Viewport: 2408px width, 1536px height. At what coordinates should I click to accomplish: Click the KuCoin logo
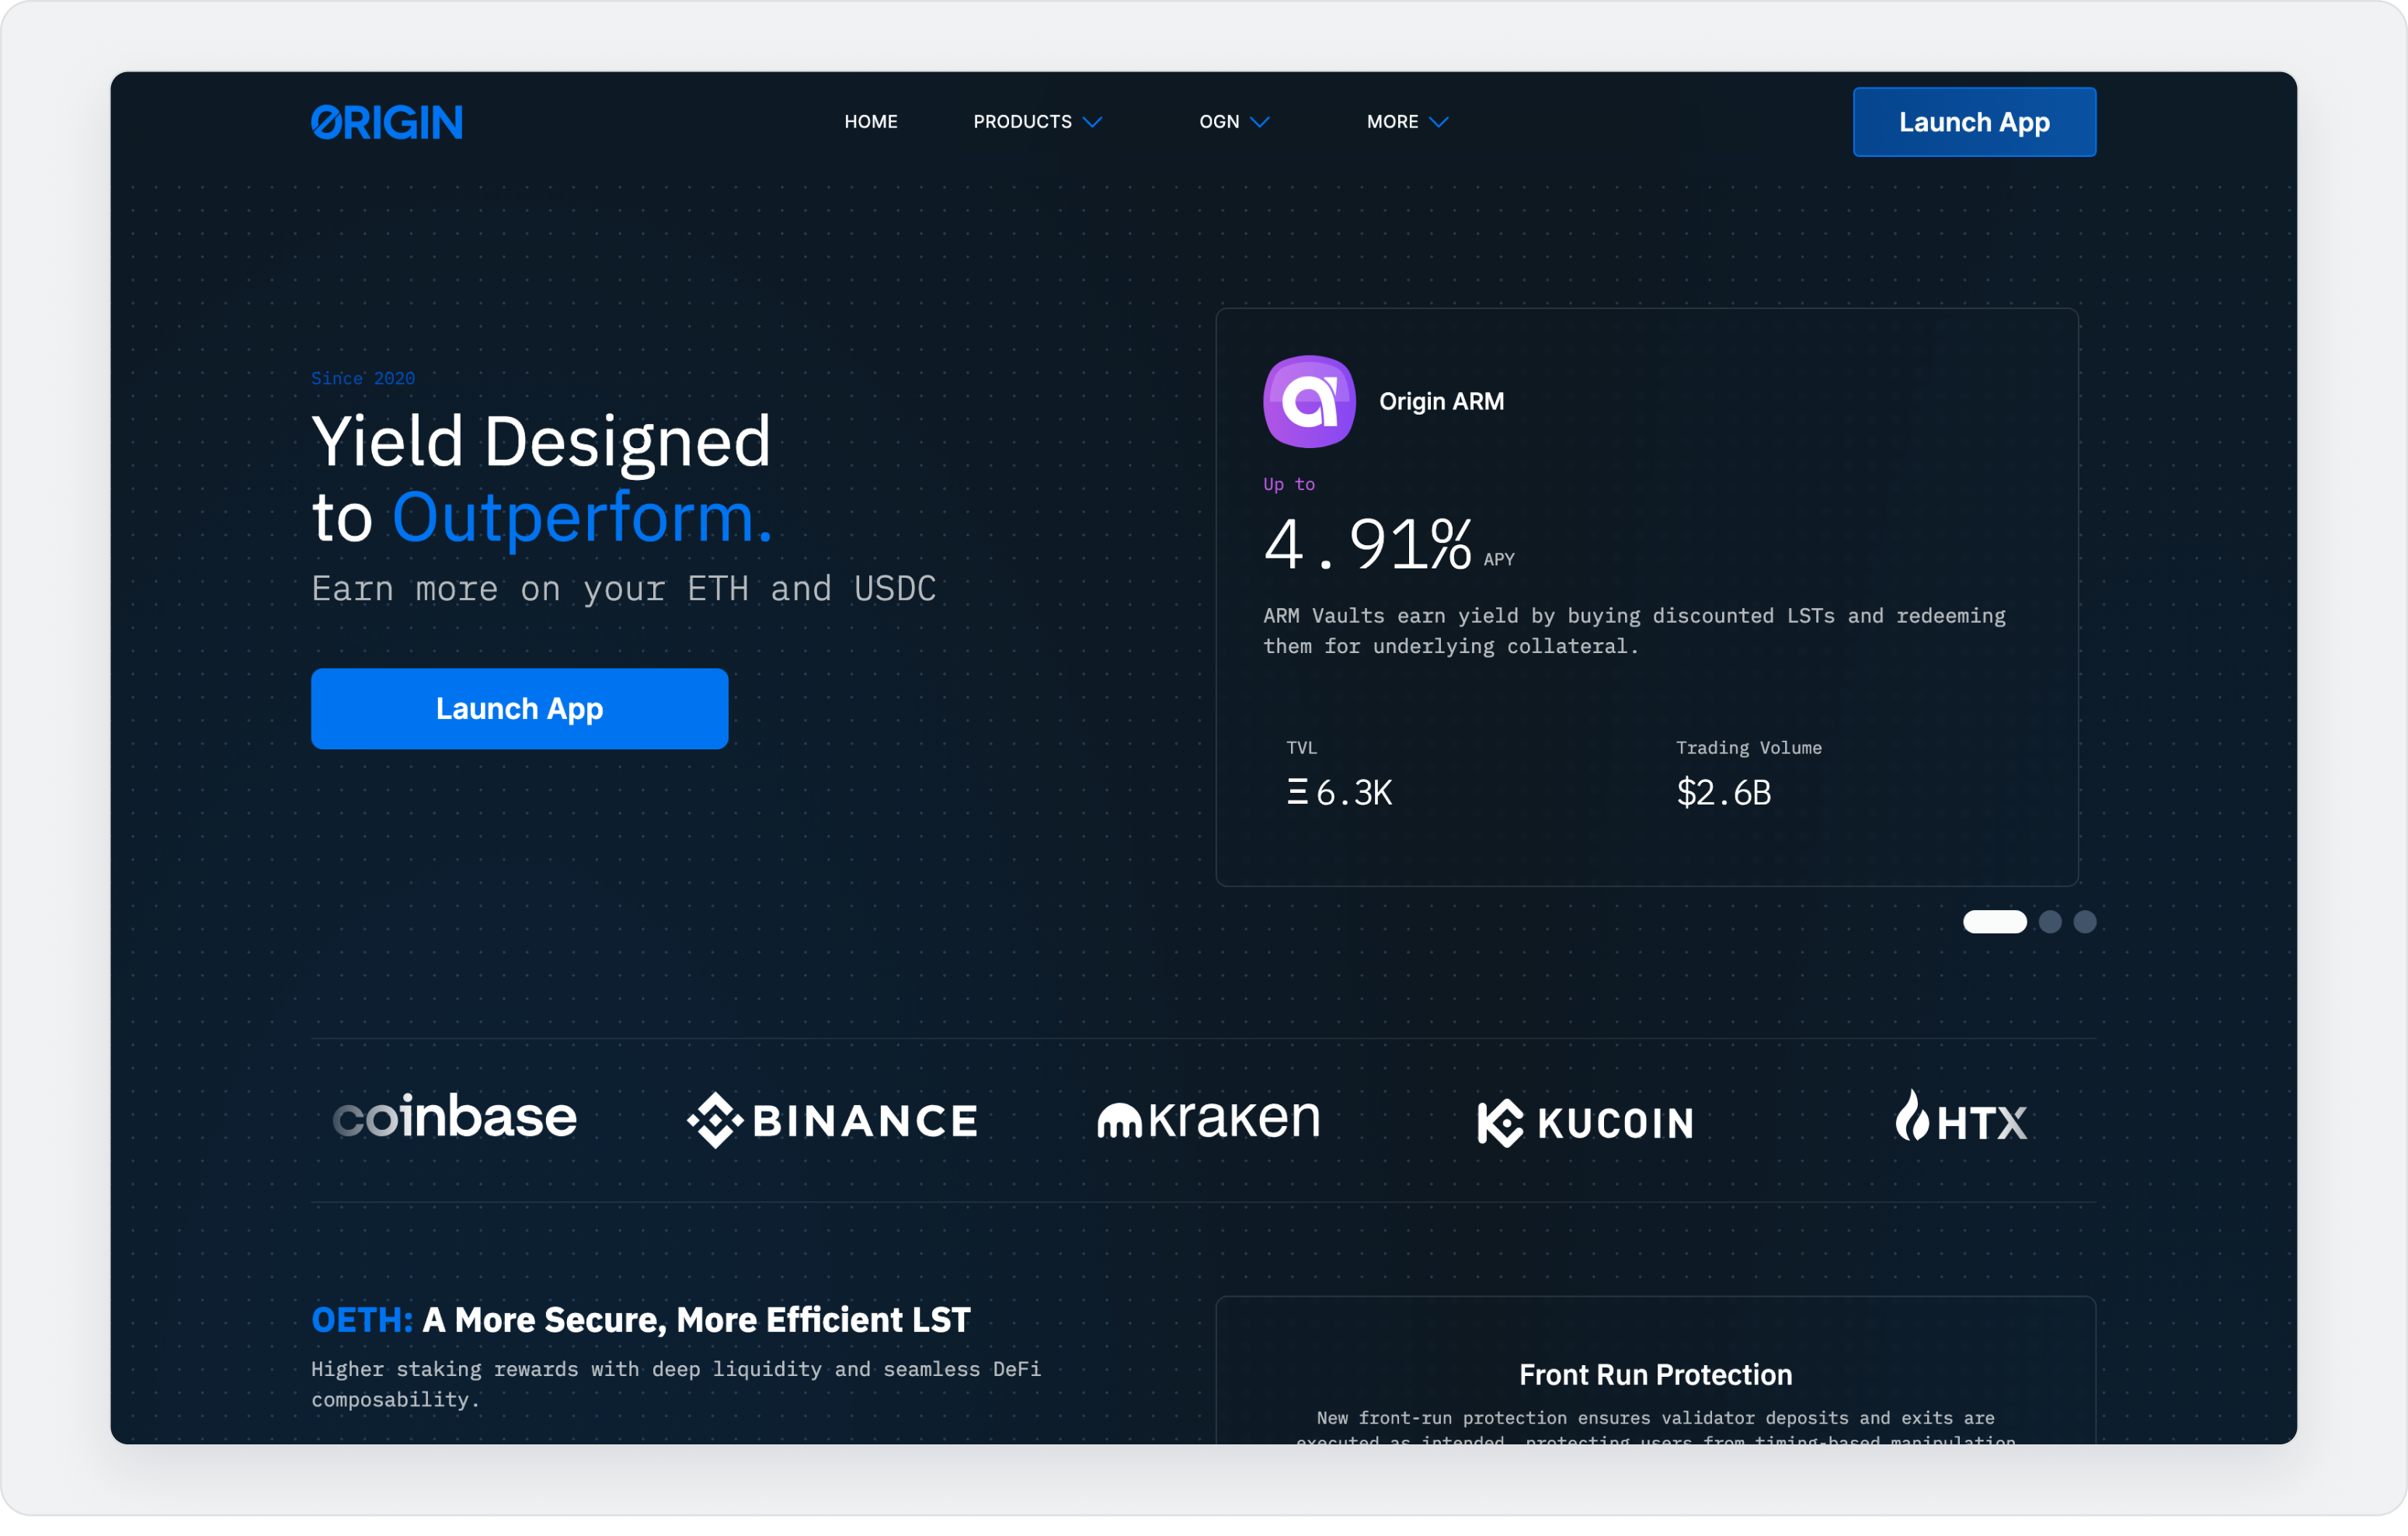coord(1586,1122)
